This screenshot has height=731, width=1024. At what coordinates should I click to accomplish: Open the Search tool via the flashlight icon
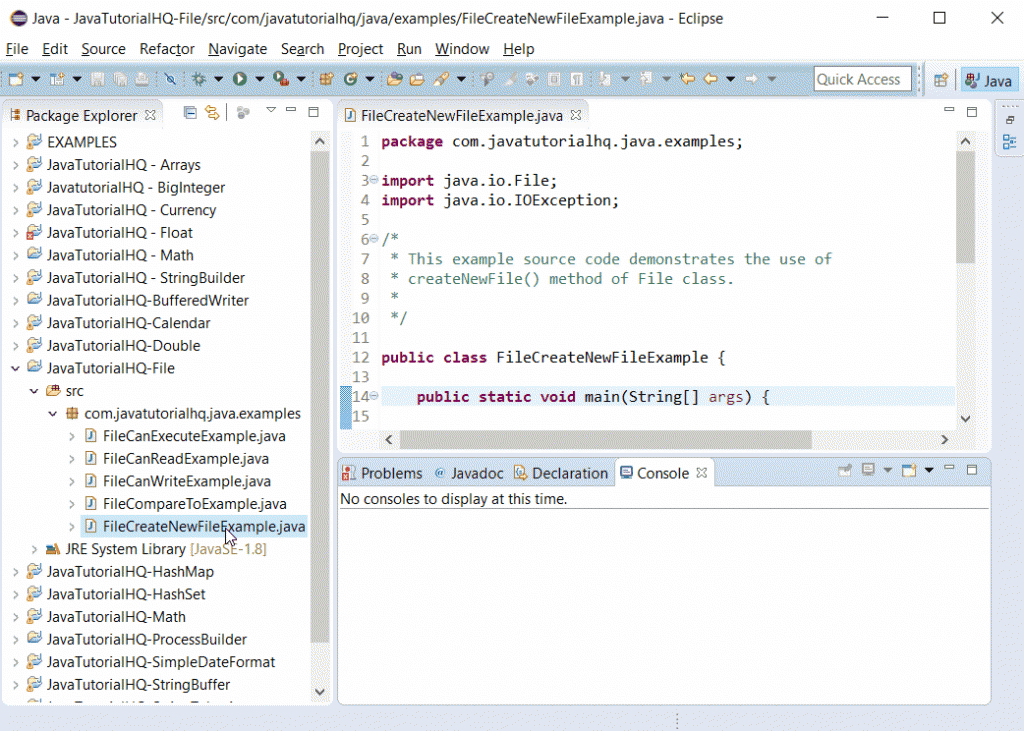pyautogui.click(x=172, y=78)
